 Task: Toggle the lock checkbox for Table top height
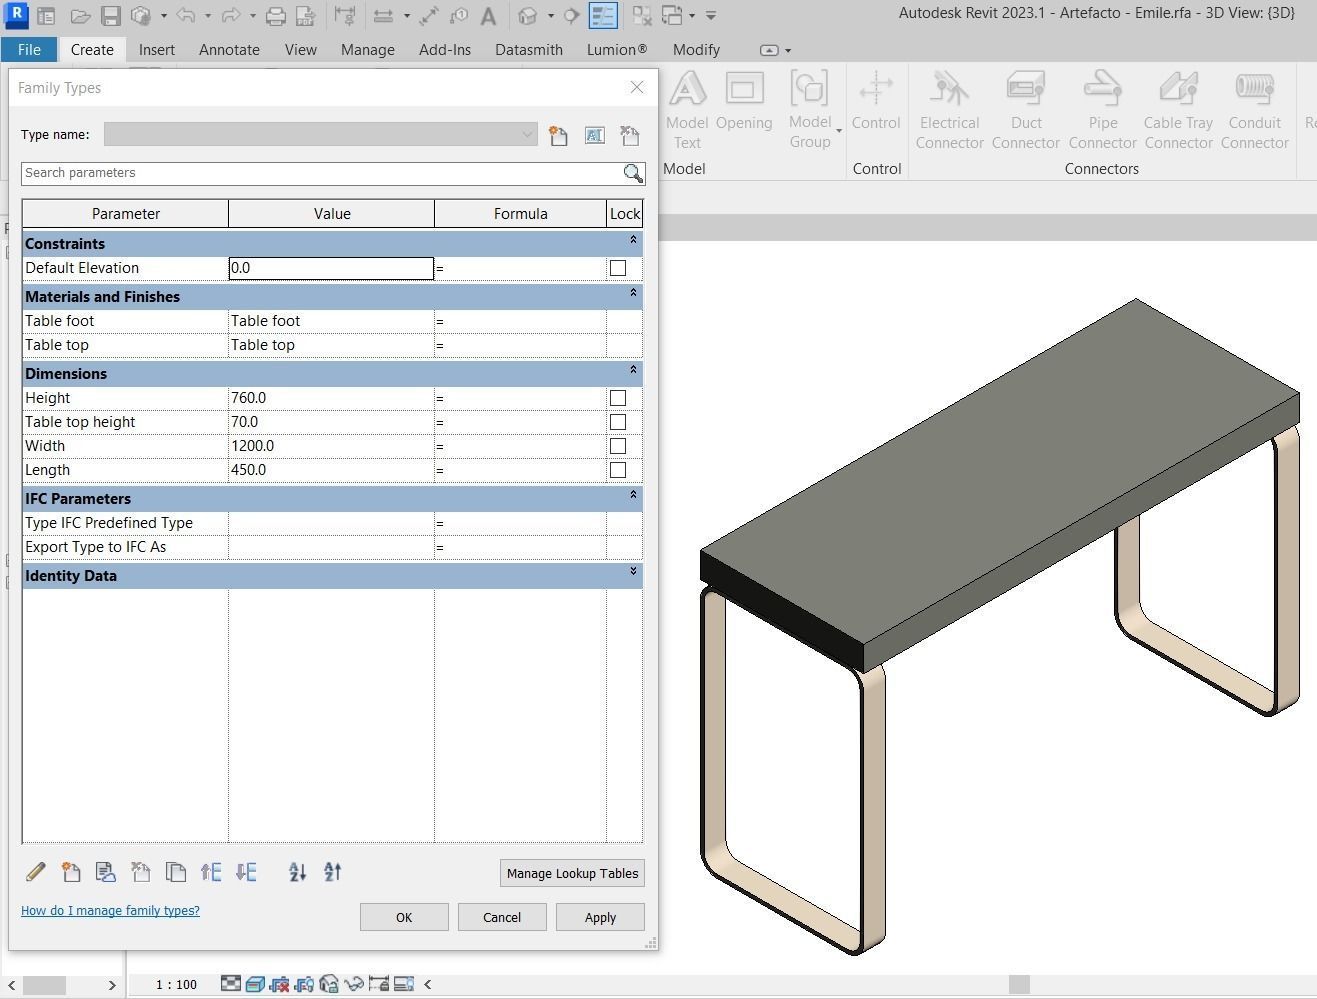point(618,422)
